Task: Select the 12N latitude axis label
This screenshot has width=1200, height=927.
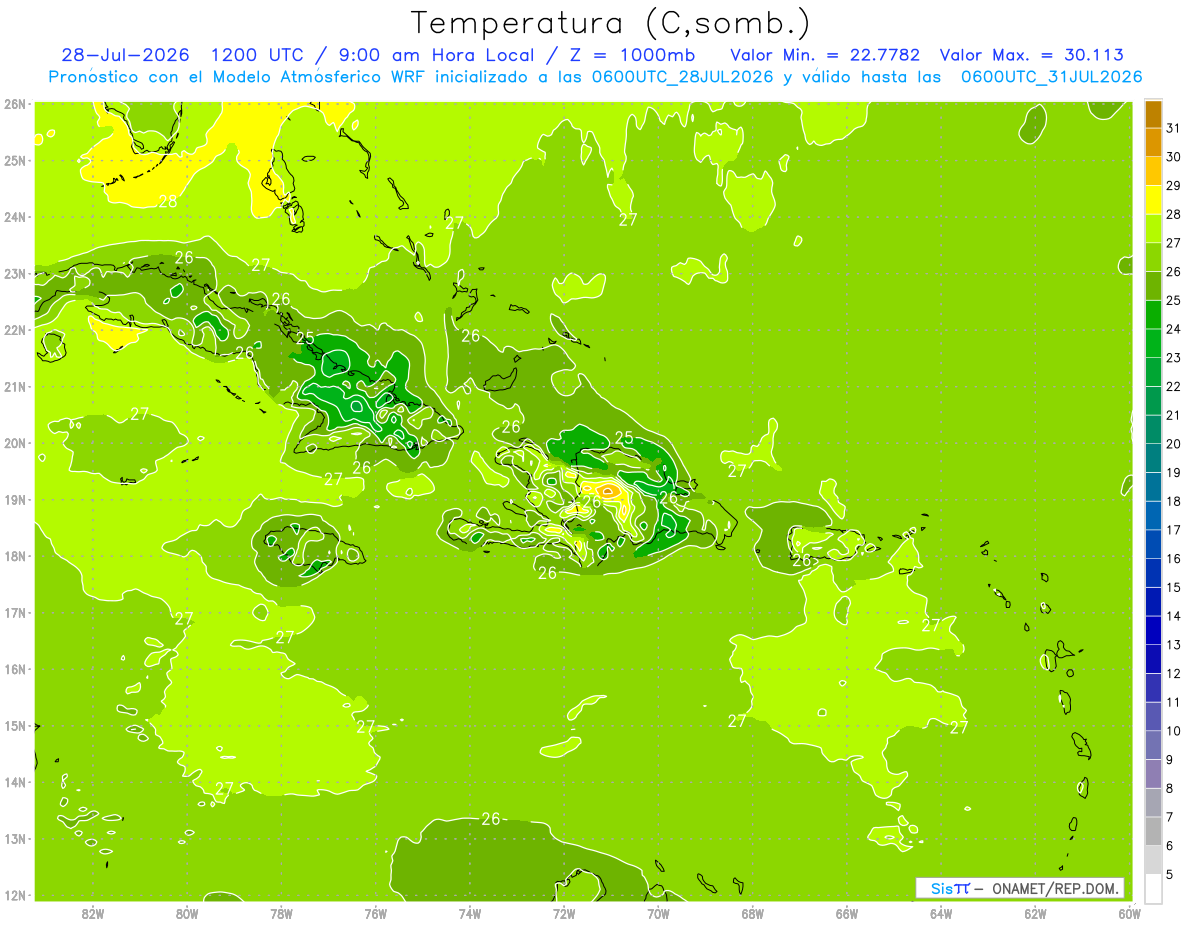Action: click(14, 895)
